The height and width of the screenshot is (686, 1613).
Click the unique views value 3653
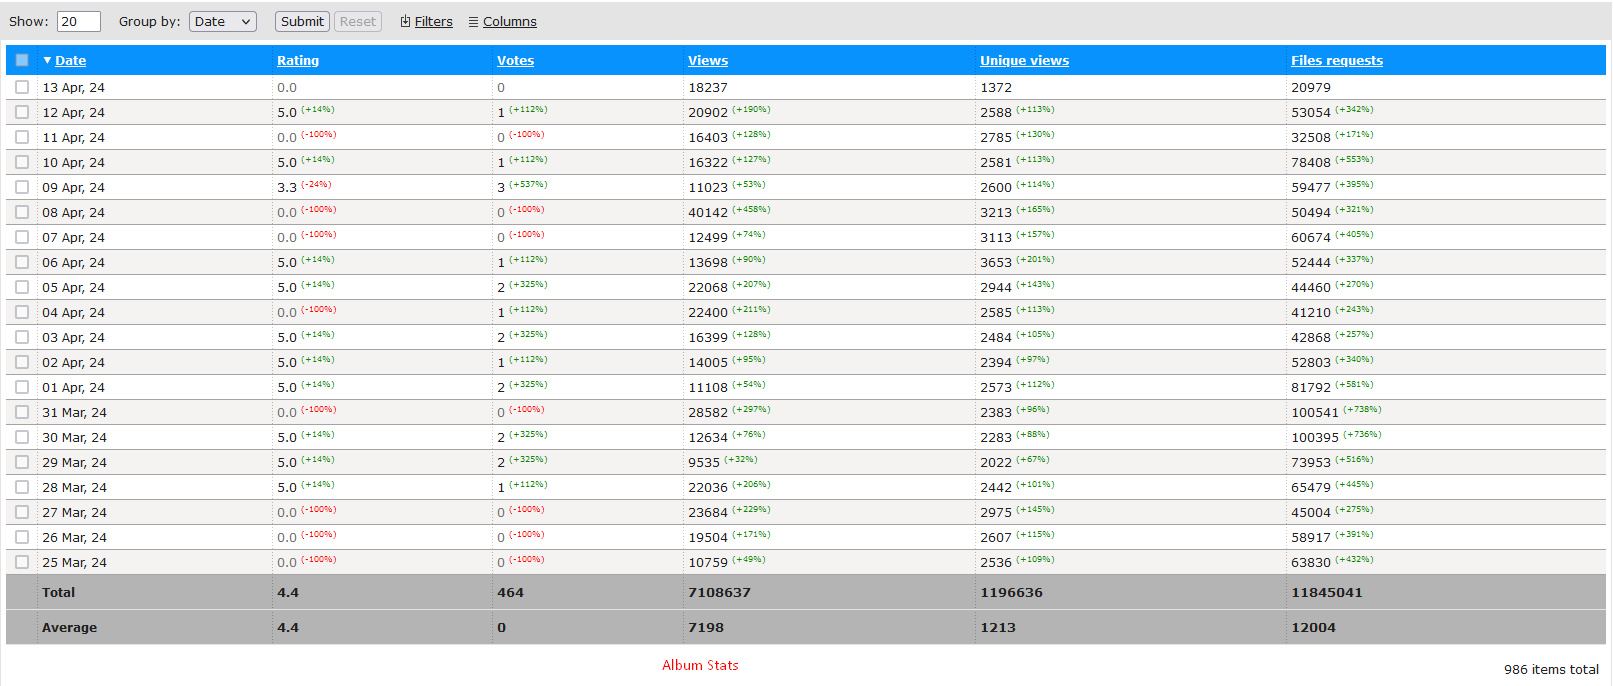coord(996,263)
